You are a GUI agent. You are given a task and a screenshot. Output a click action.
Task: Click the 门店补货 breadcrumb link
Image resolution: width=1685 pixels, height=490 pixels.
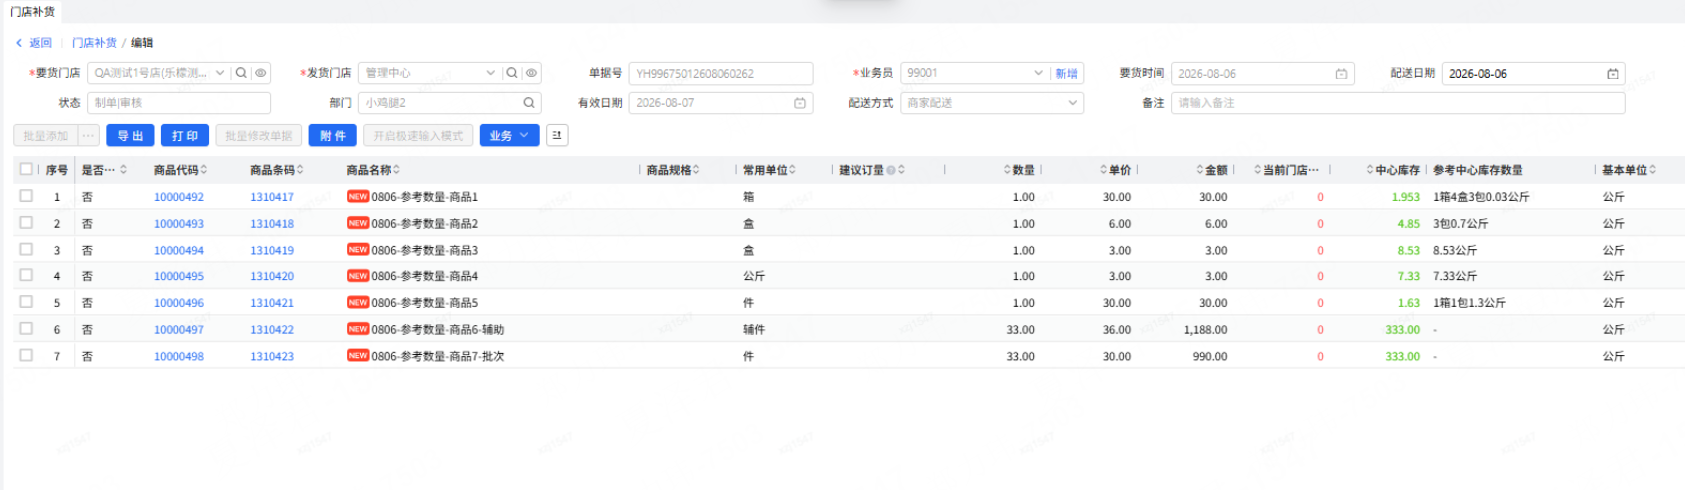[x=94, y=43]
